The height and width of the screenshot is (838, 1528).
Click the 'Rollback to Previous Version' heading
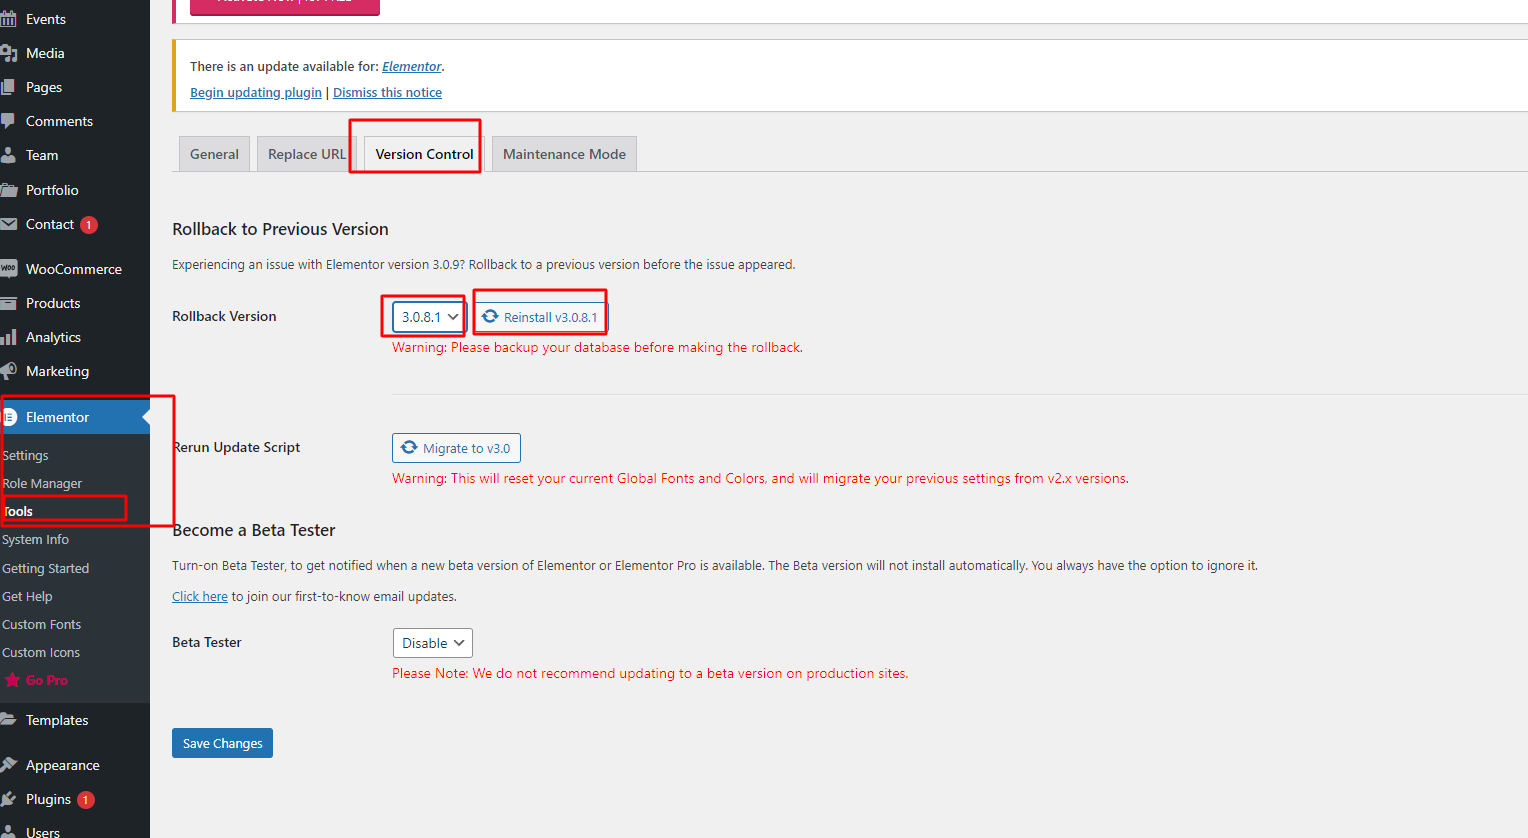(x=280, y=229)
